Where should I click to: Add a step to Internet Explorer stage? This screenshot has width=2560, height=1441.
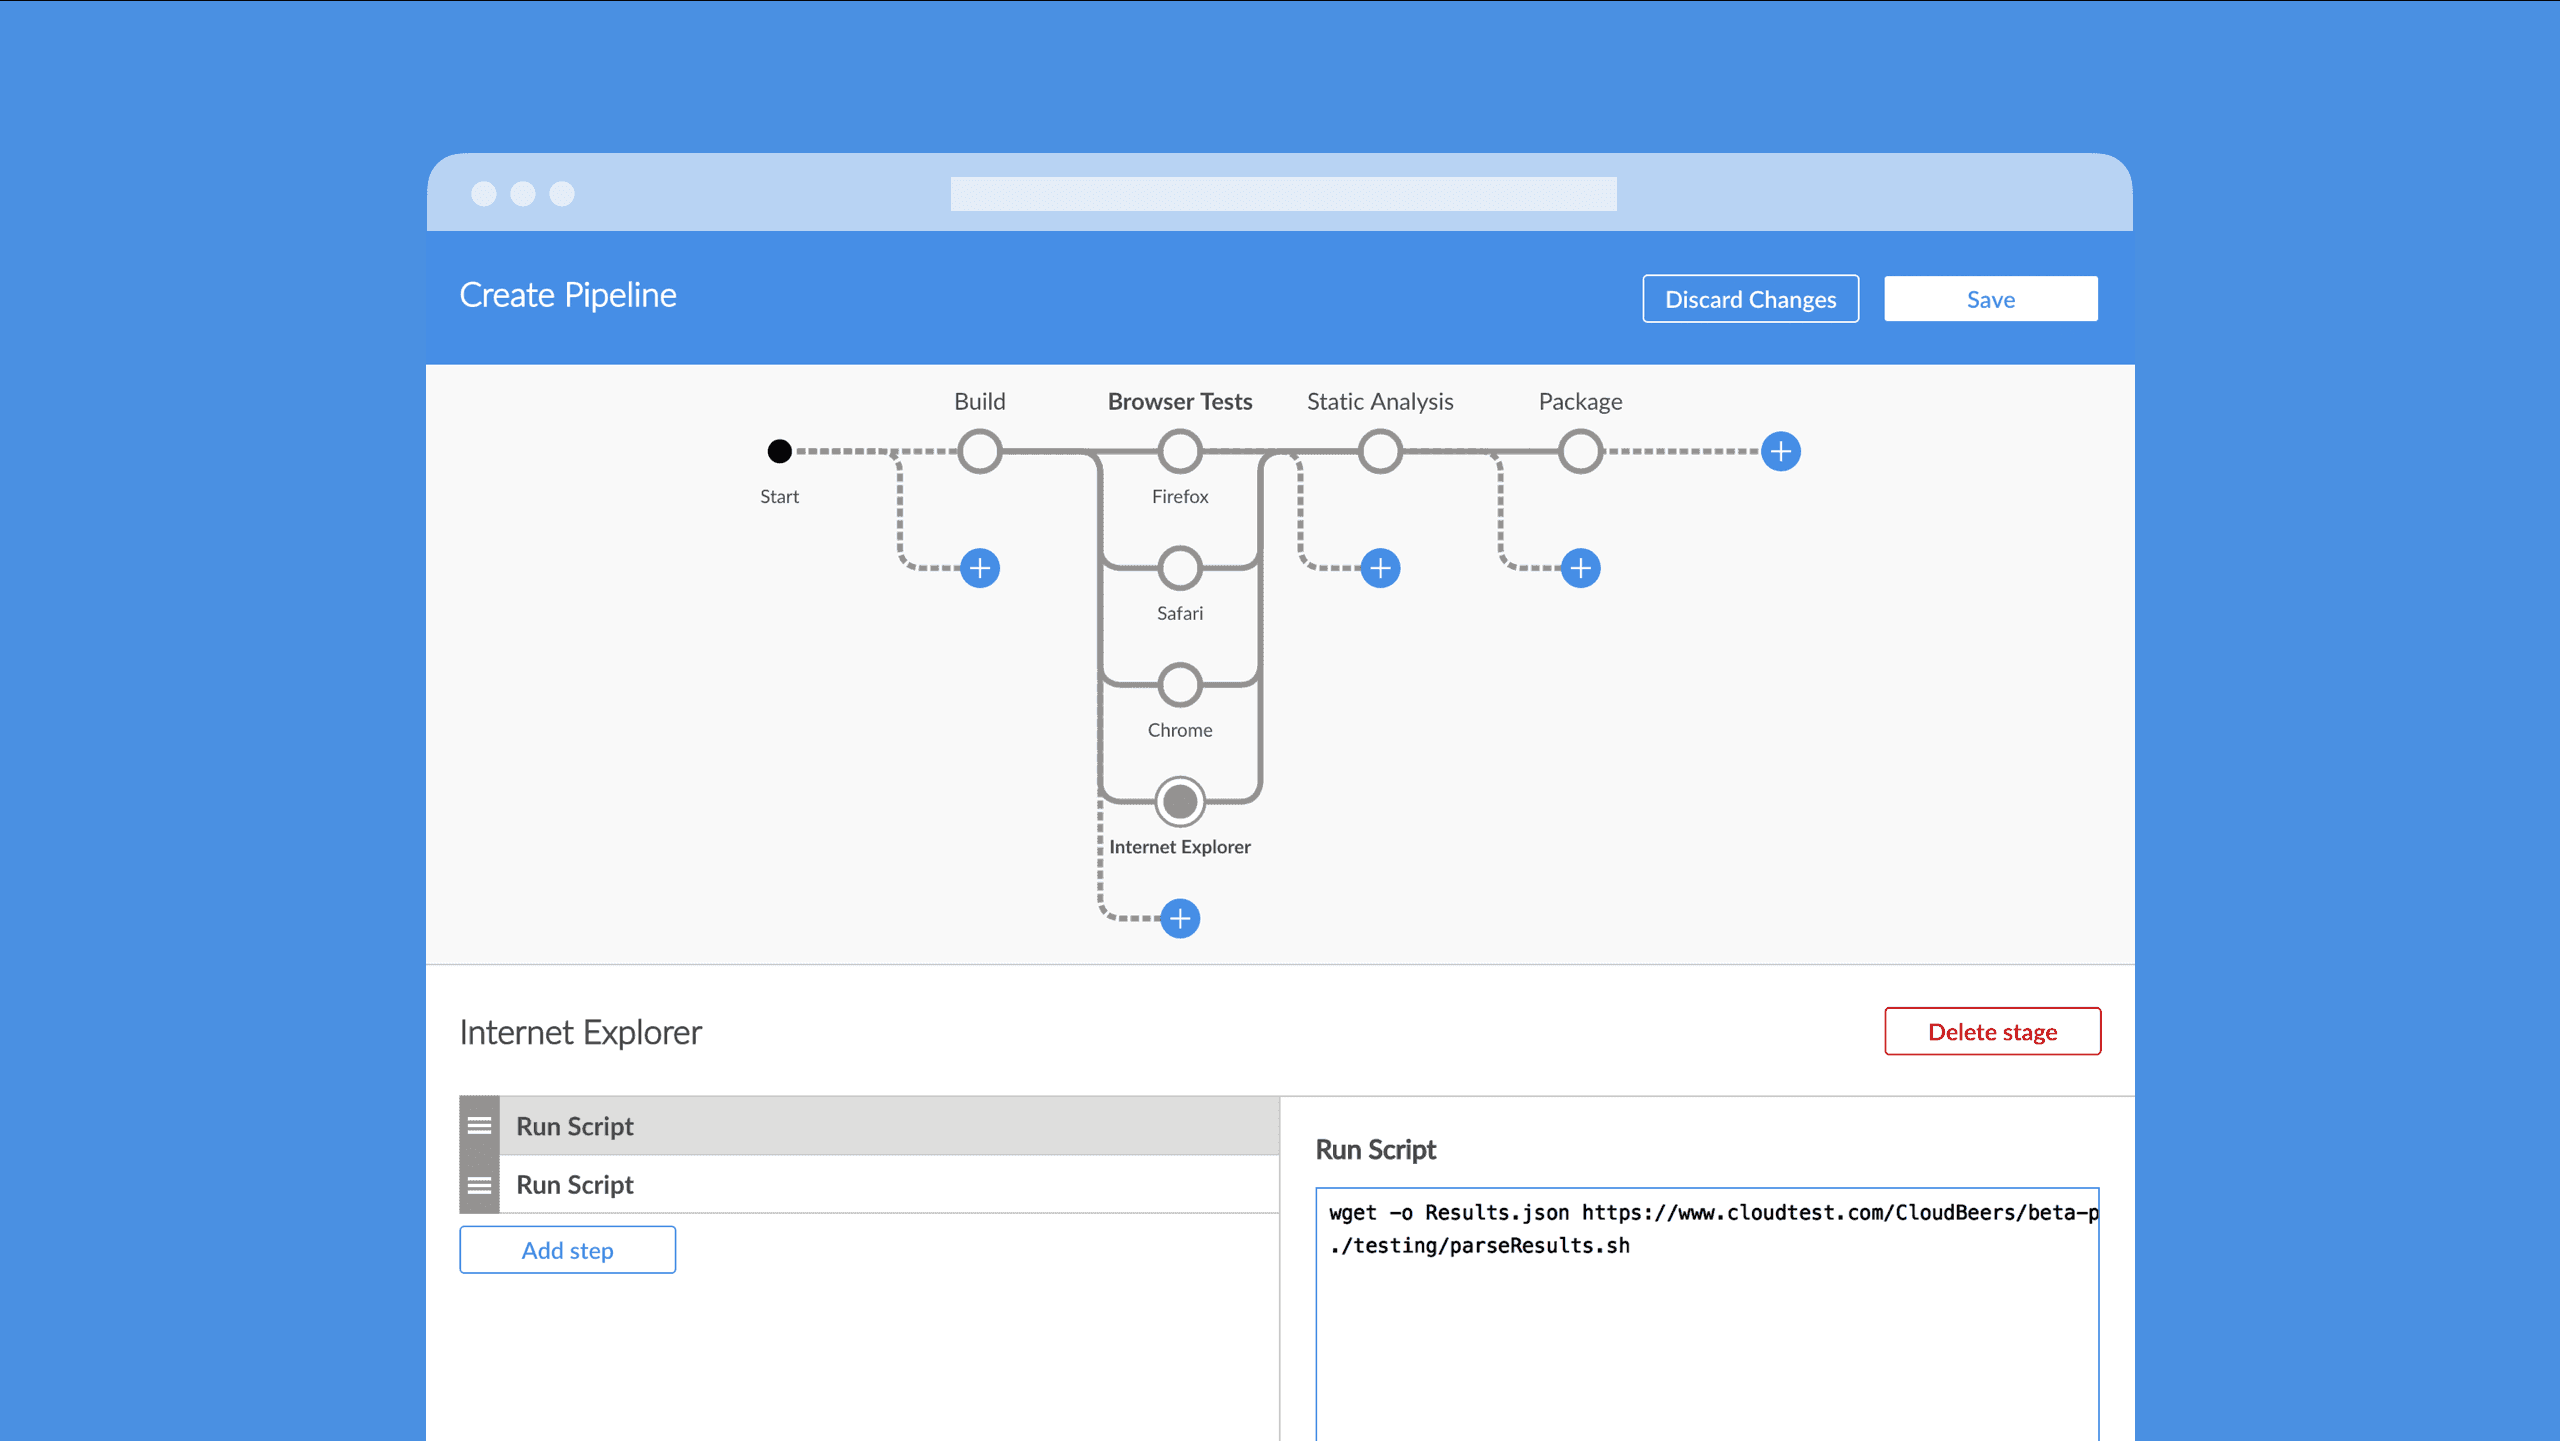tap(567, 1249)
